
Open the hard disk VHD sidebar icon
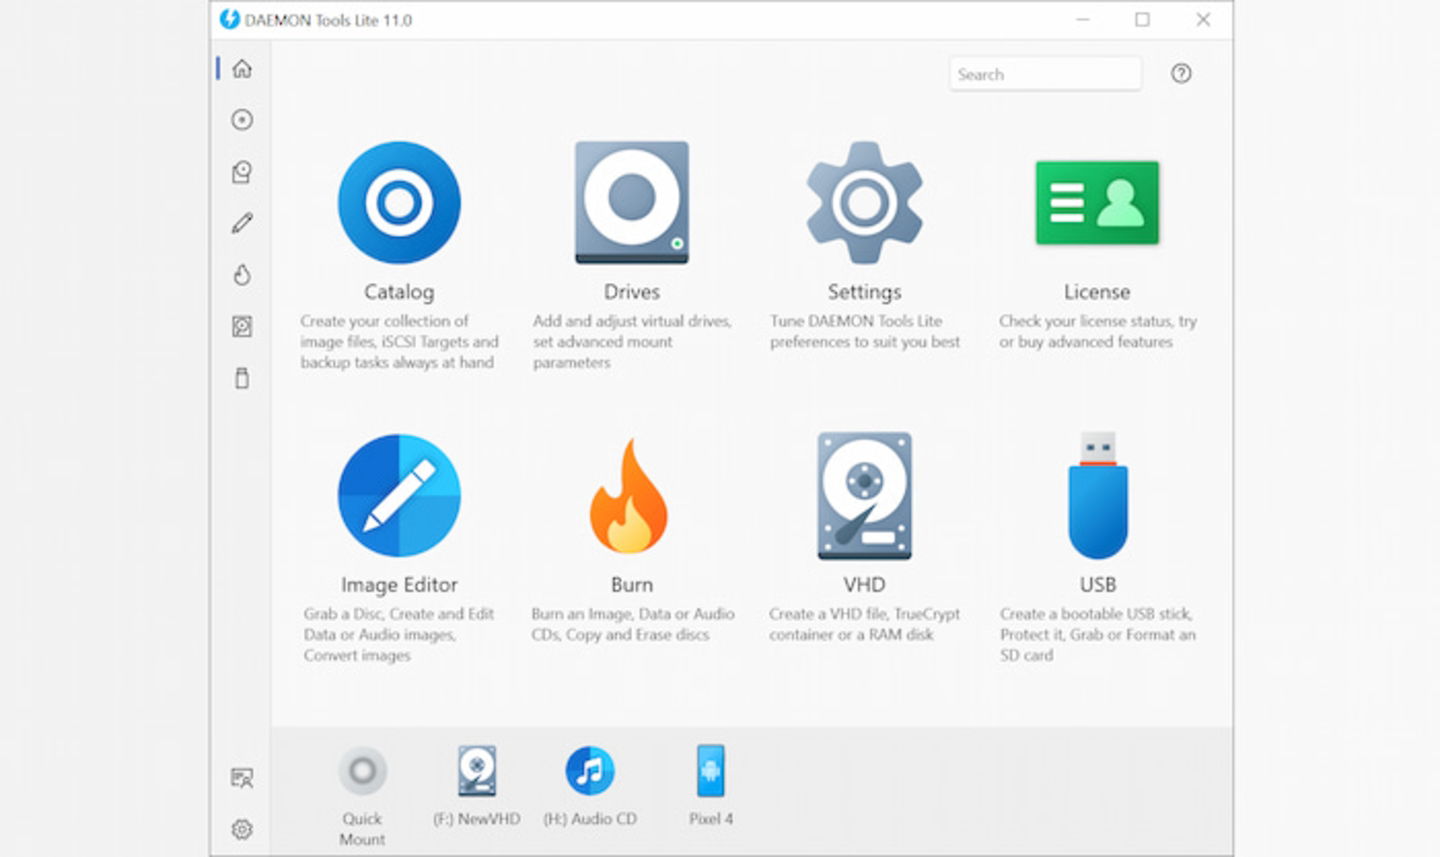click(x=242, y=327)
